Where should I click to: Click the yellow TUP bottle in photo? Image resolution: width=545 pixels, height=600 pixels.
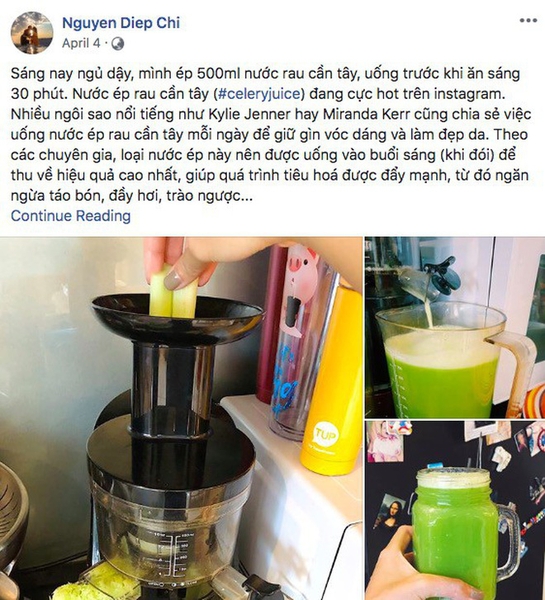tap(331, 381)
